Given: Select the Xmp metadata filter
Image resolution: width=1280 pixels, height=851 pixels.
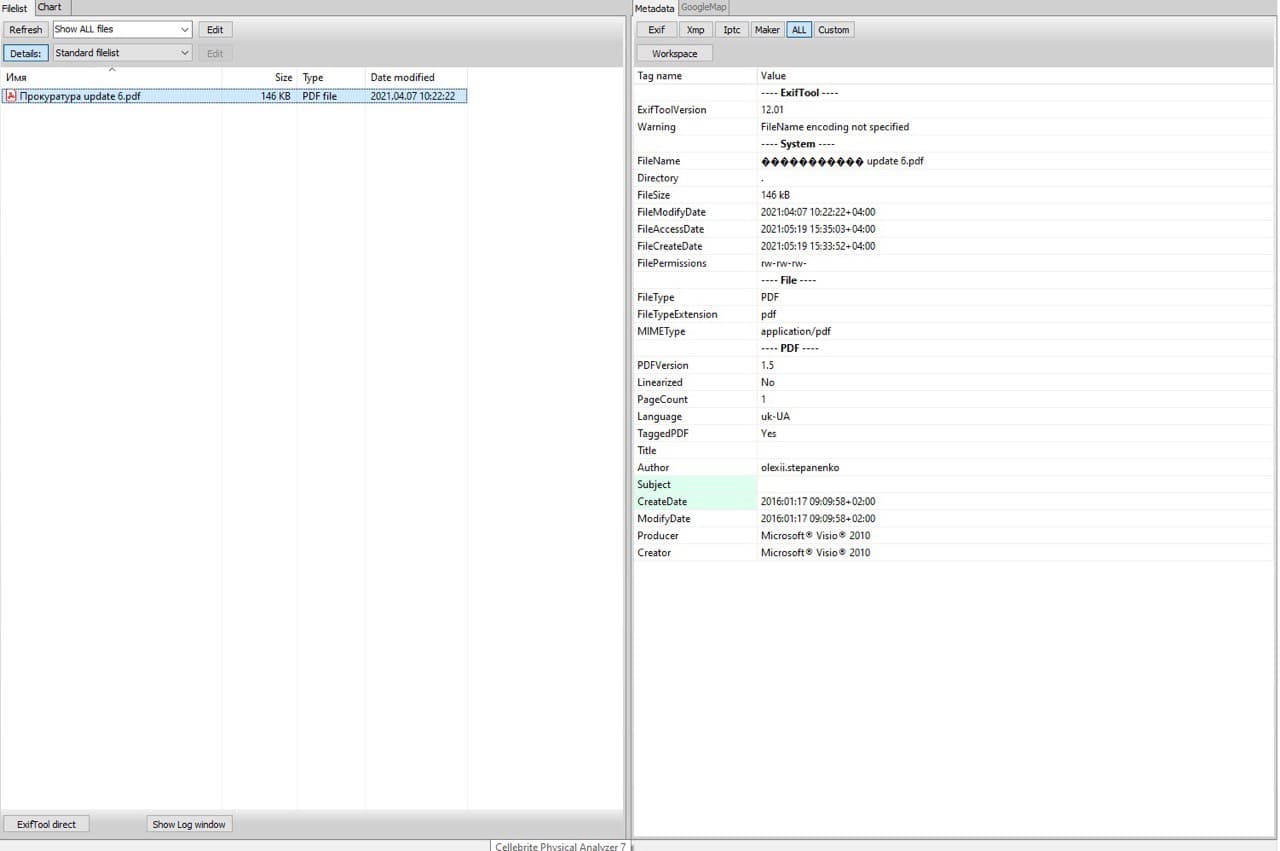Looking at the screenshot, I should click(695, 30).
